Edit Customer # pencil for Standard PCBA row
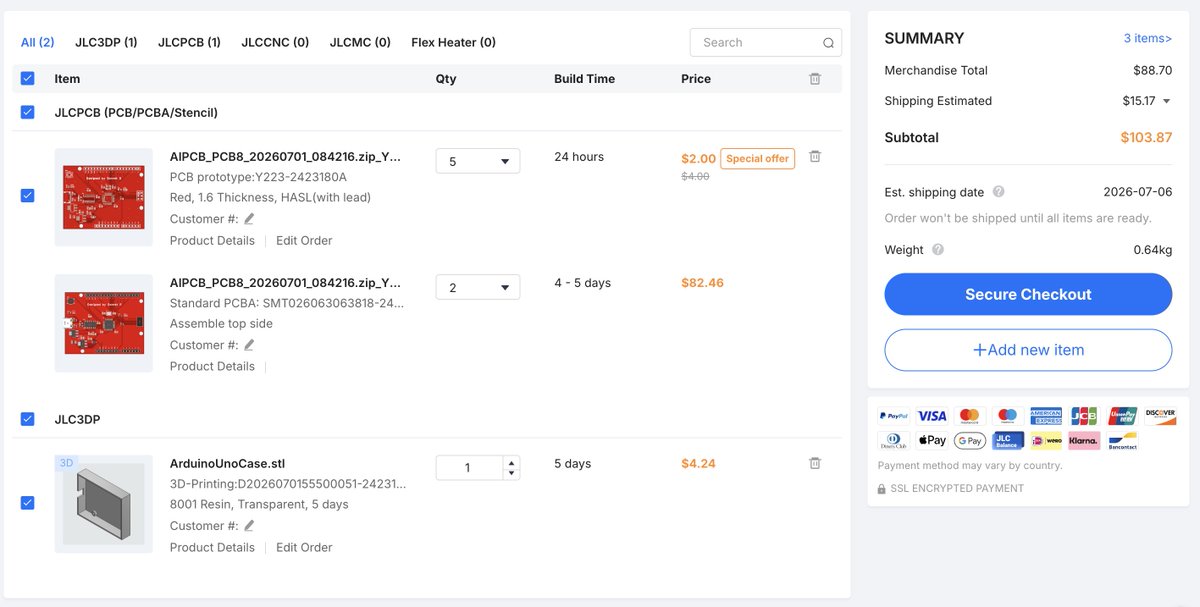The height and width of the screenshot is (607, 1200). click(249, 345)
